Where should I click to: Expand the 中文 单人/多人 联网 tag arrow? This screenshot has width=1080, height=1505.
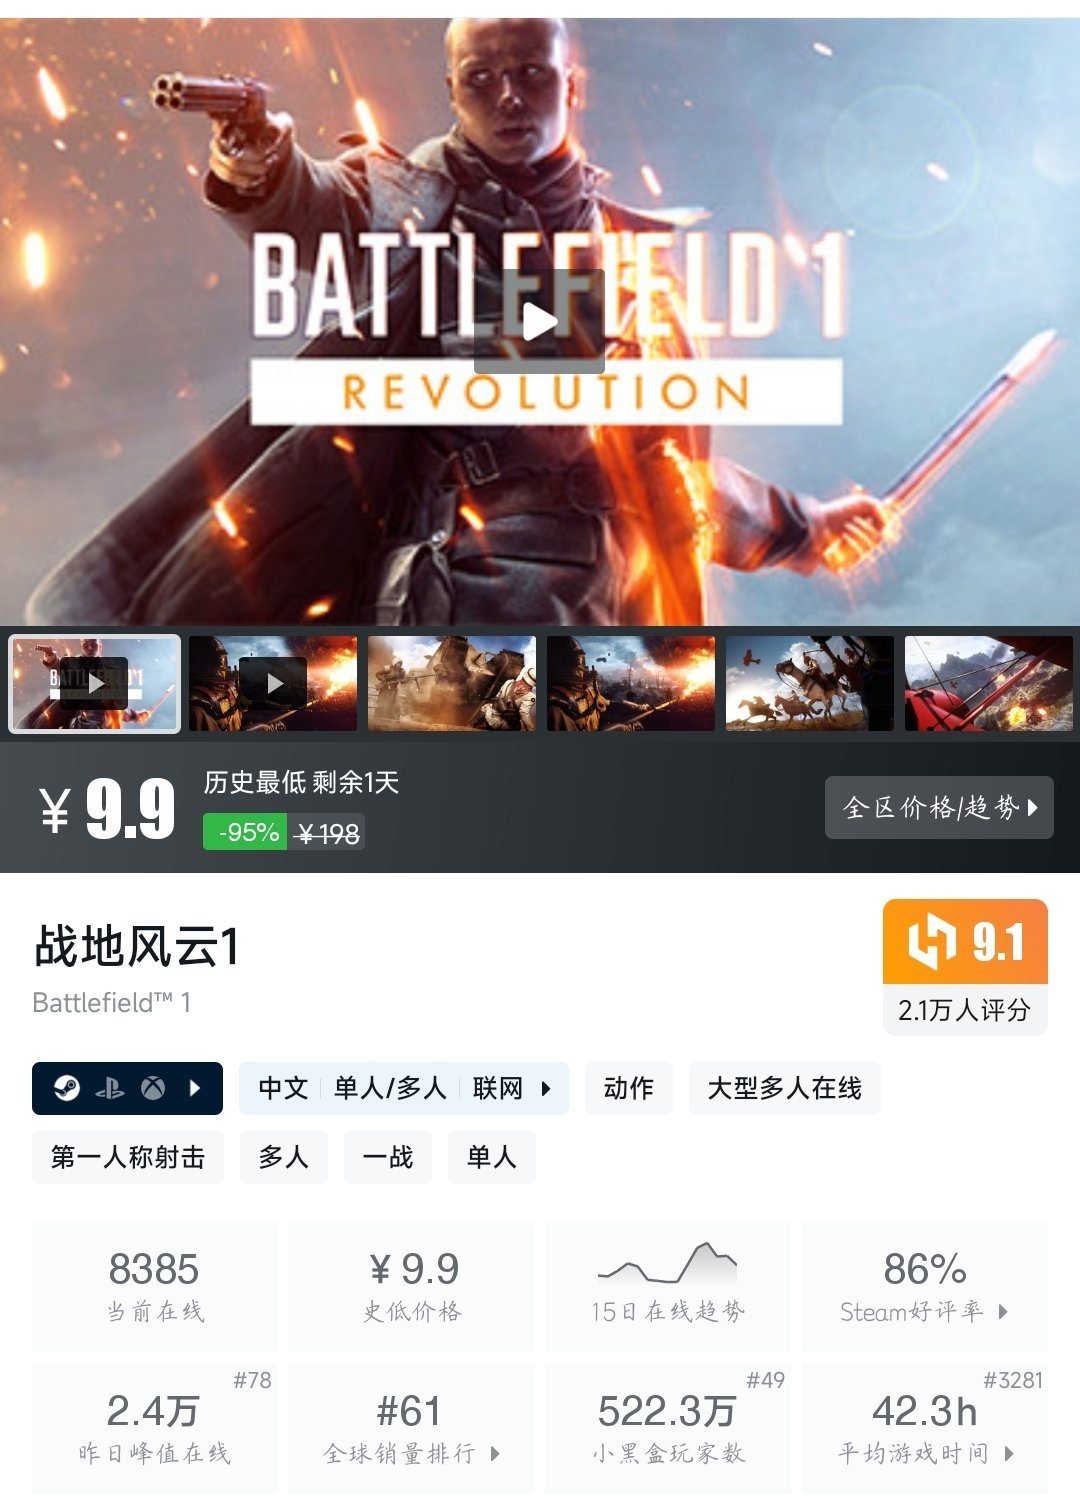click(x=546, y=1088)
